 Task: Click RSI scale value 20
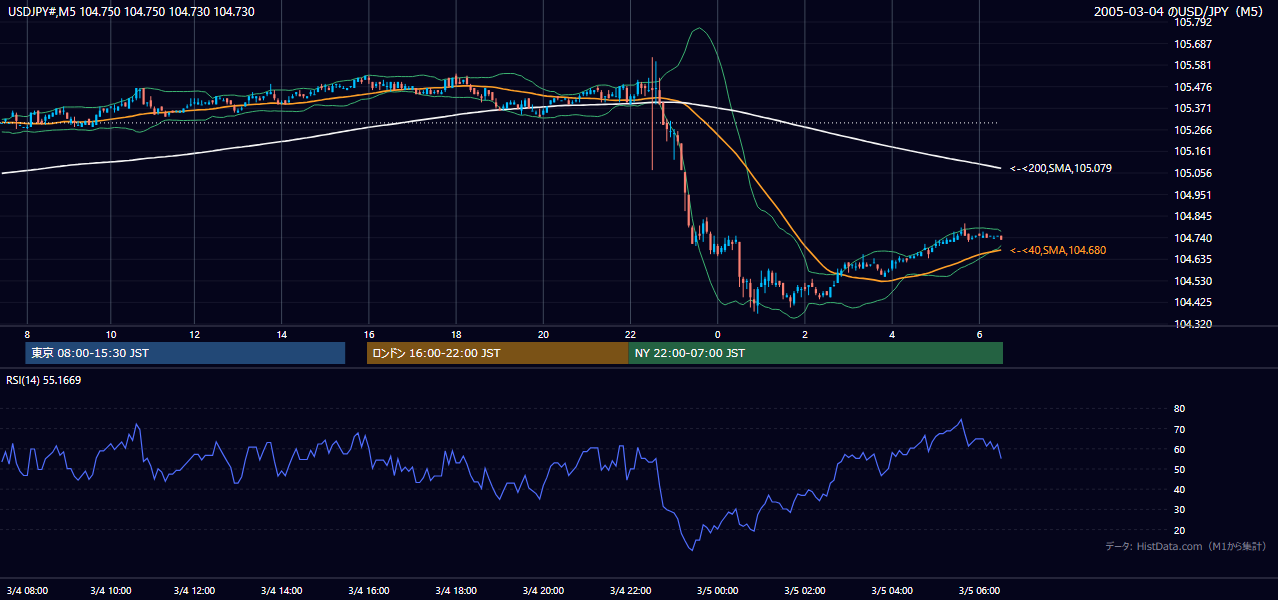pyautogui.click(x=1179, y=530)
